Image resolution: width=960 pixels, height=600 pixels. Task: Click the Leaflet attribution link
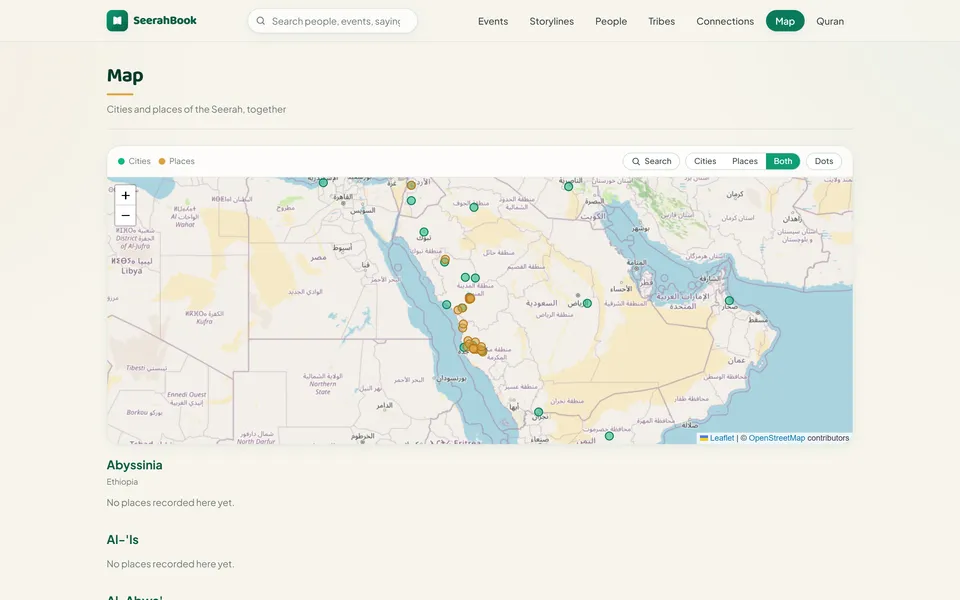[x=722, y=438]
